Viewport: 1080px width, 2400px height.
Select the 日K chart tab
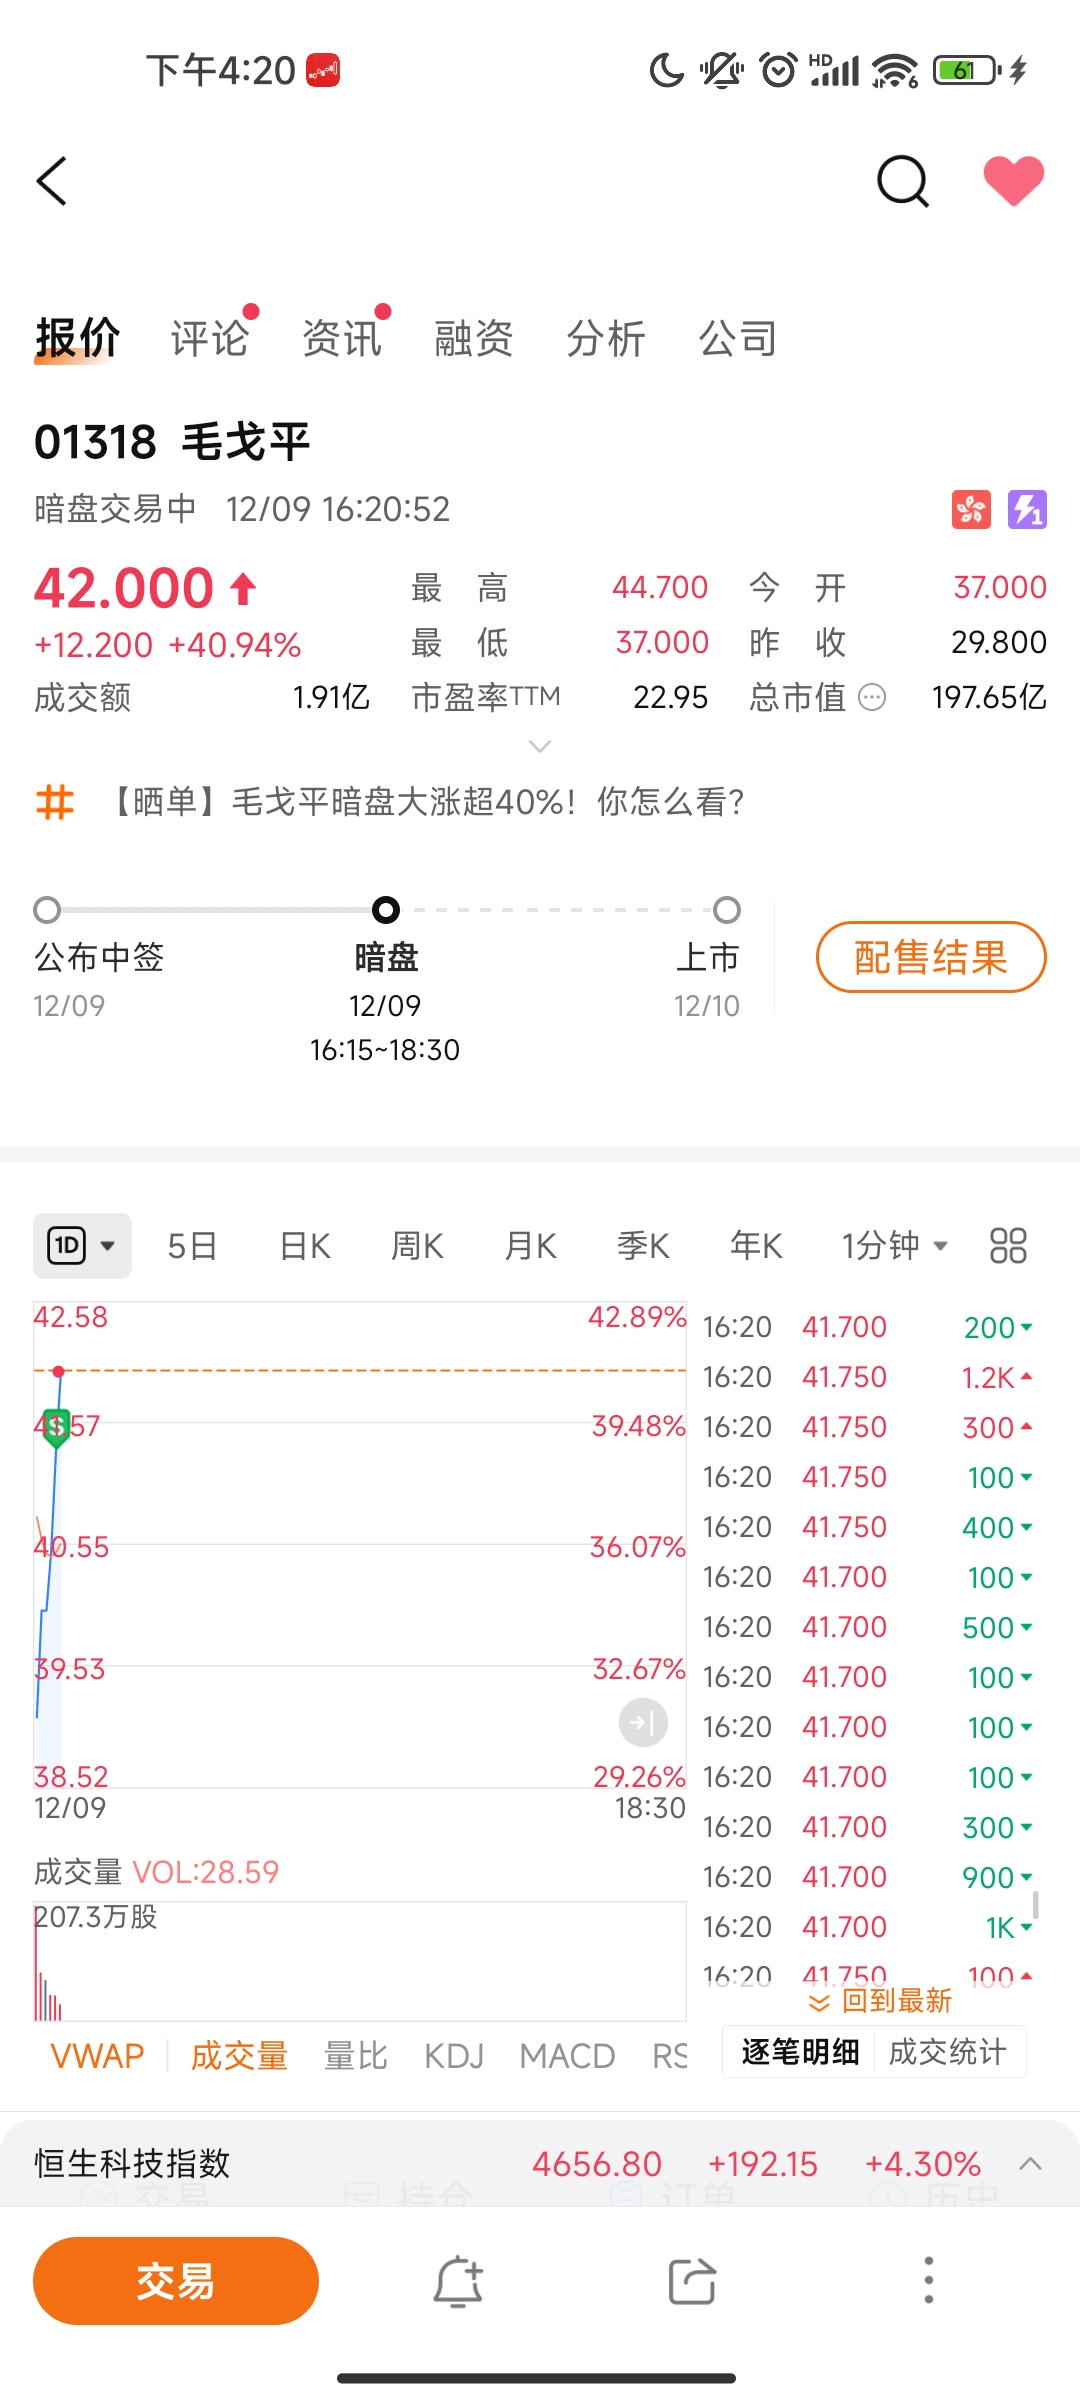(305, 1246)
